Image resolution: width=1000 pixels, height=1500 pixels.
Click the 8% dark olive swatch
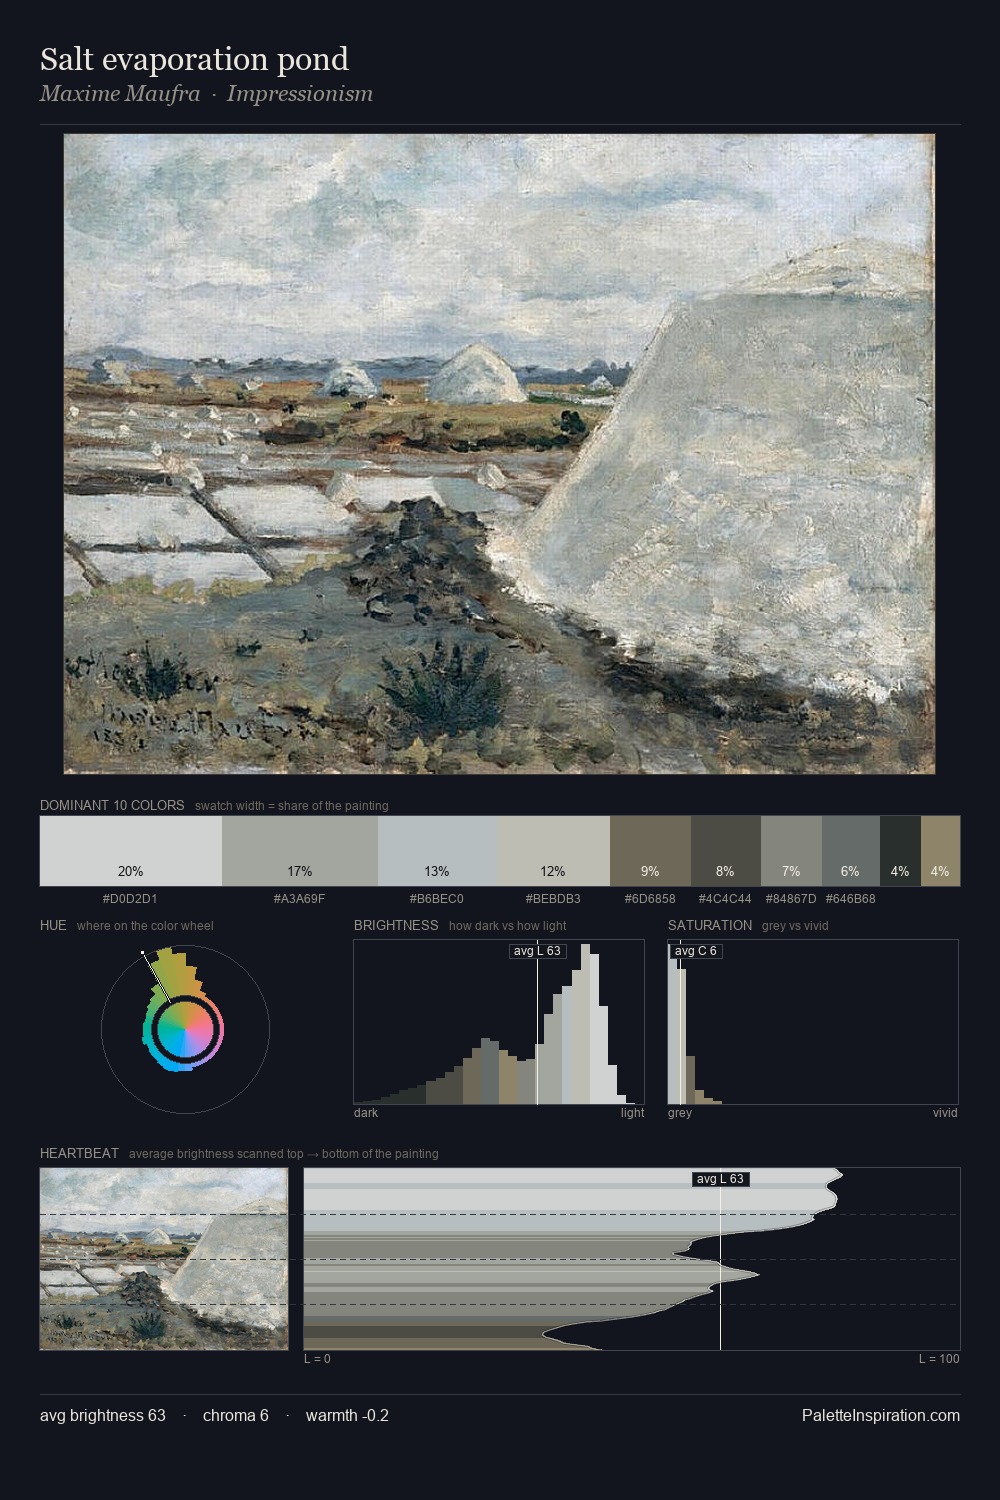(726, 851)
